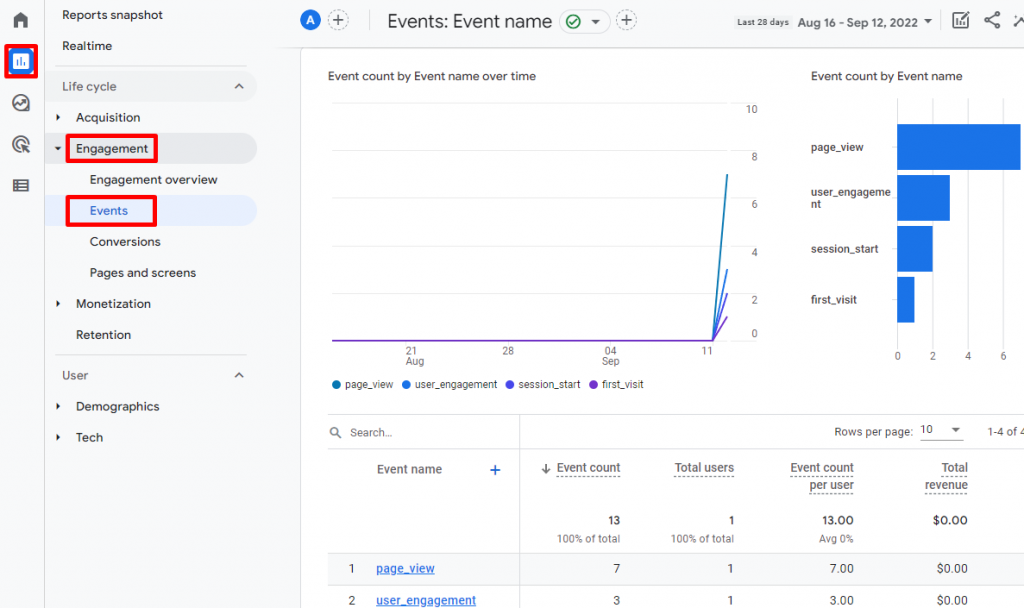The height and width of the screenshot is (608, 1024).
Task: Click the search magnifier in the table toolbar
Action: [x=333, y=431]
